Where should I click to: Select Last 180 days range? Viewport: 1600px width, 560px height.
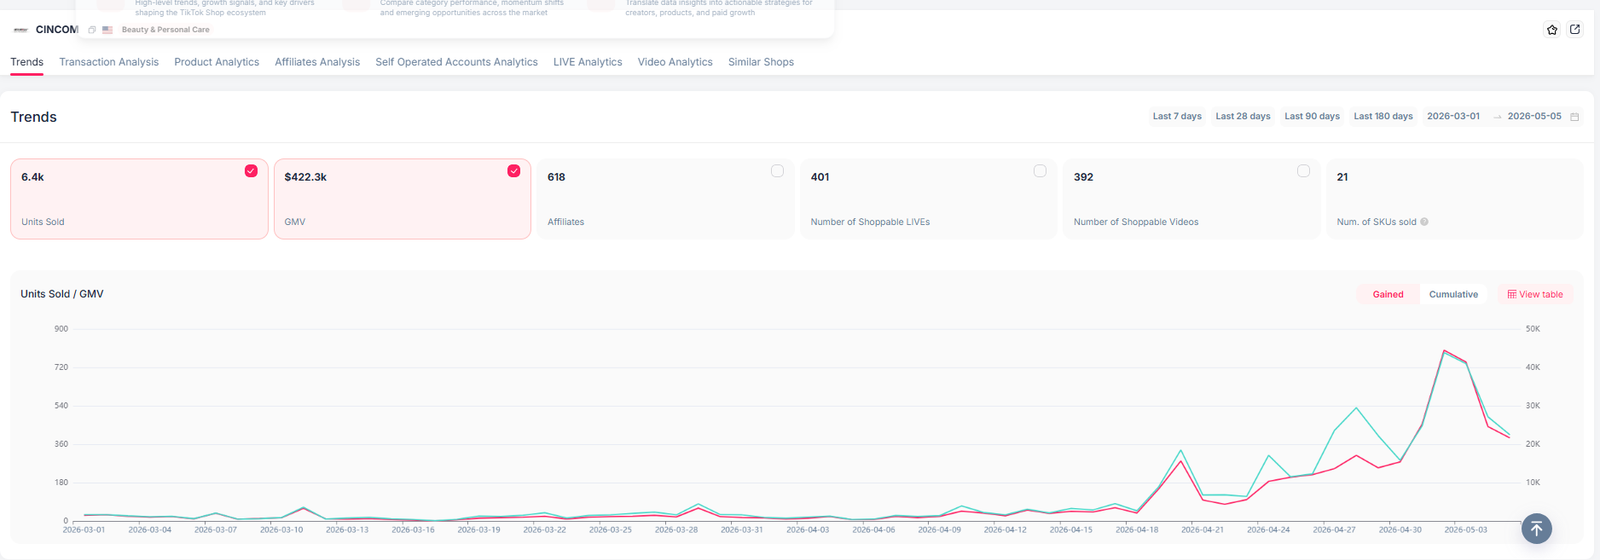click(1383, 117)
